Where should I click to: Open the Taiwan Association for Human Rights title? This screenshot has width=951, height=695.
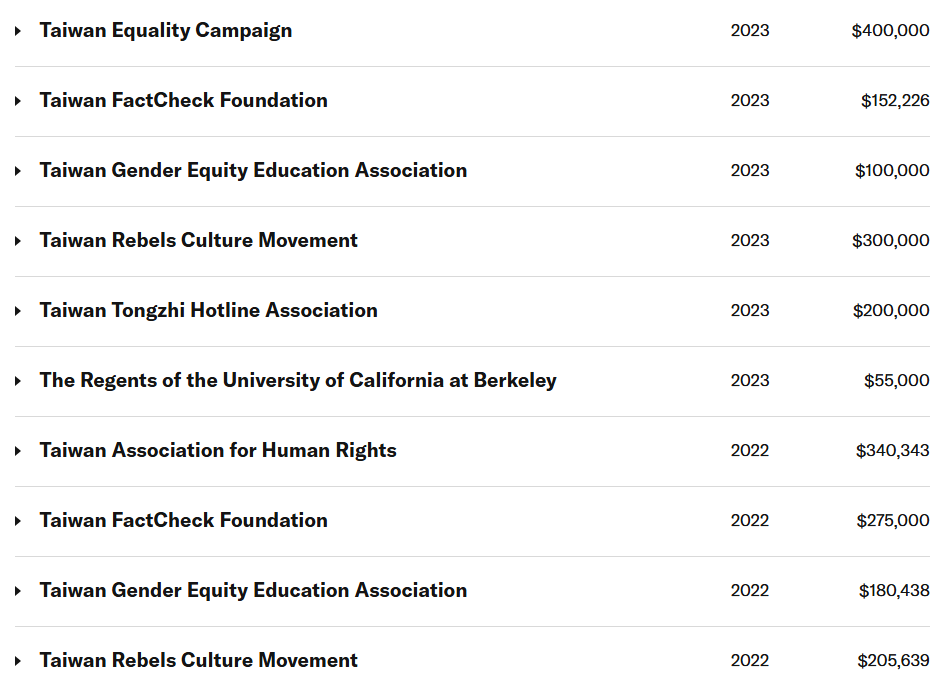pyautogui.click(x=218, y=450)
